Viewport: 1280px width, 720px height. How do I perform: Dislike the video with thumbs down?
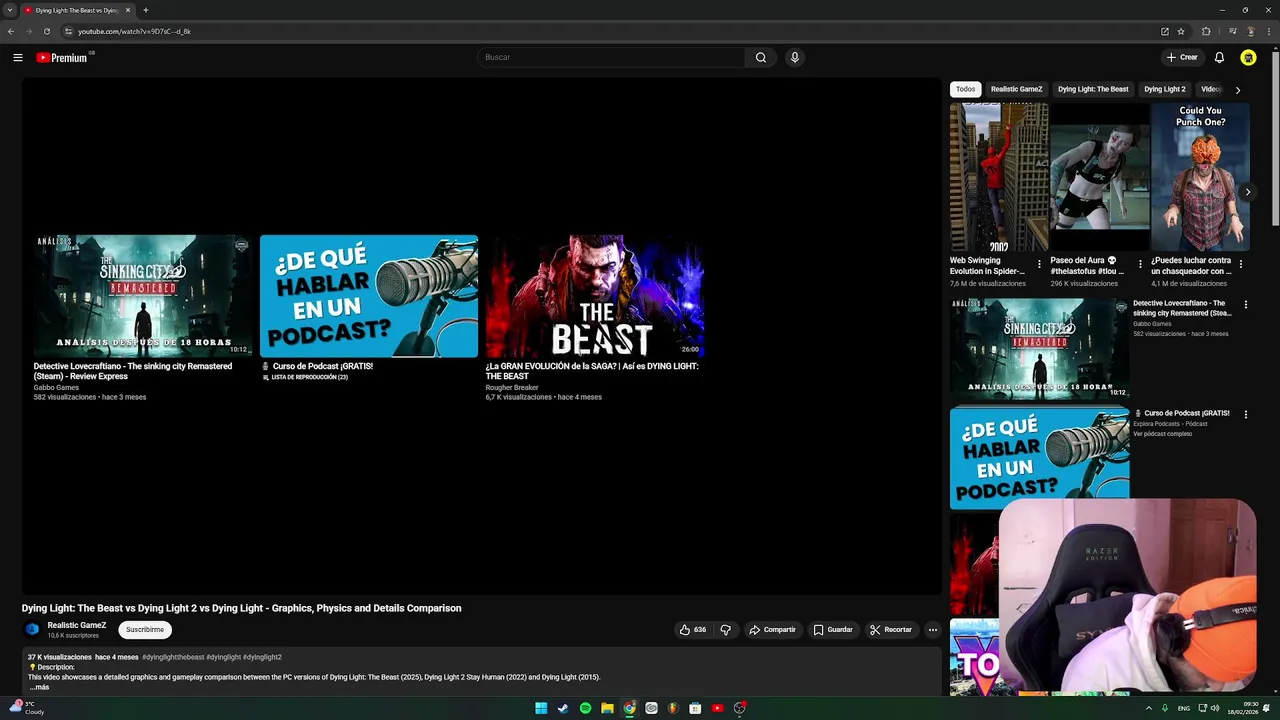726,630
